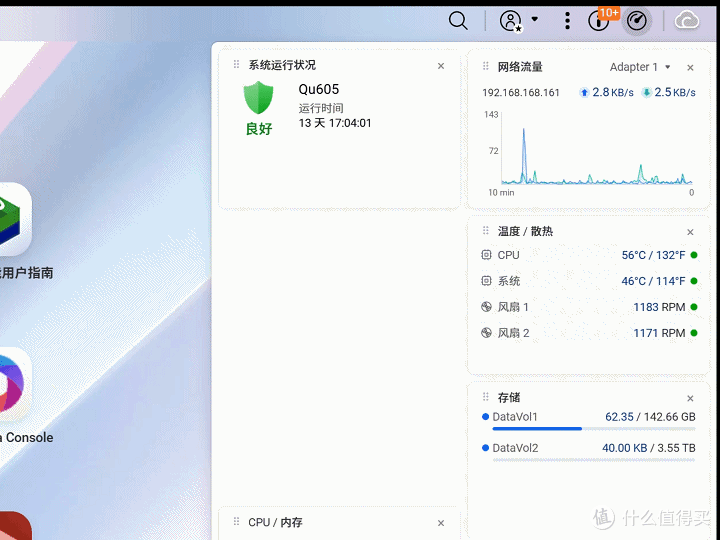The image size is (720, 540).
Task: Click the DataVol2 usage progress bar
Action: point(594,460)
